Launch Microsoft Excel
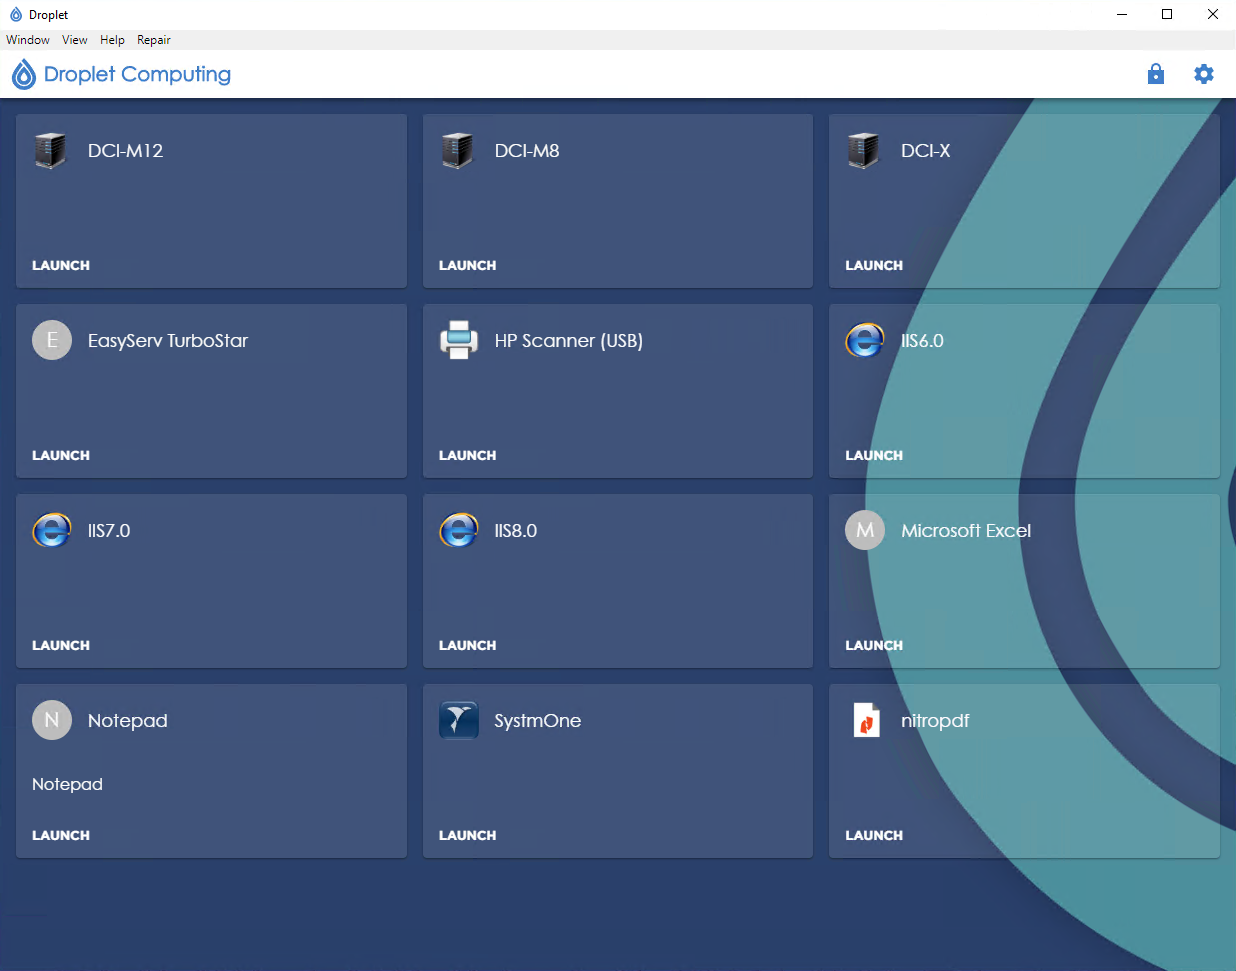 874,645
